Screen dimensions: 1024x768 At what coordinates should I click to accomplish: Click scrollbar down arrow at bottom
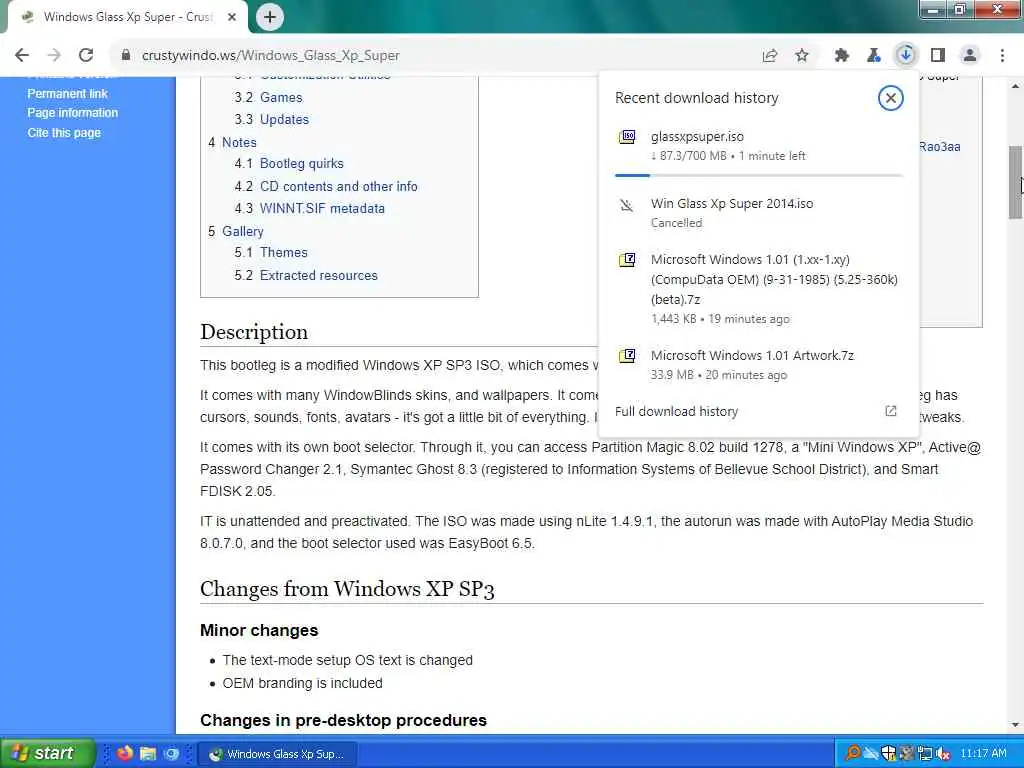click(x=1016, y=724)
